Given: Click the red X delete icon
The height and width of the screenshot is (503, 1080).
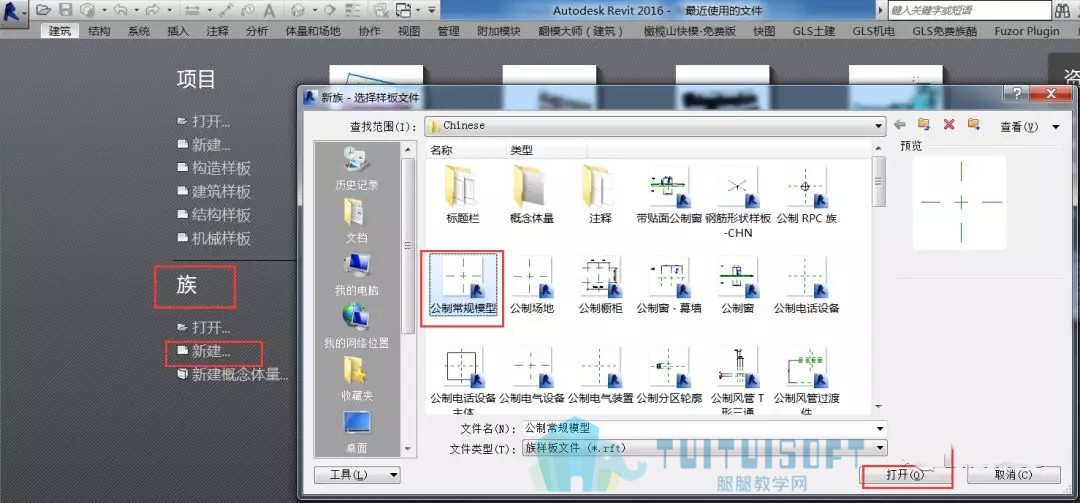Looking at the screenshot, I should tap(949, 125).
